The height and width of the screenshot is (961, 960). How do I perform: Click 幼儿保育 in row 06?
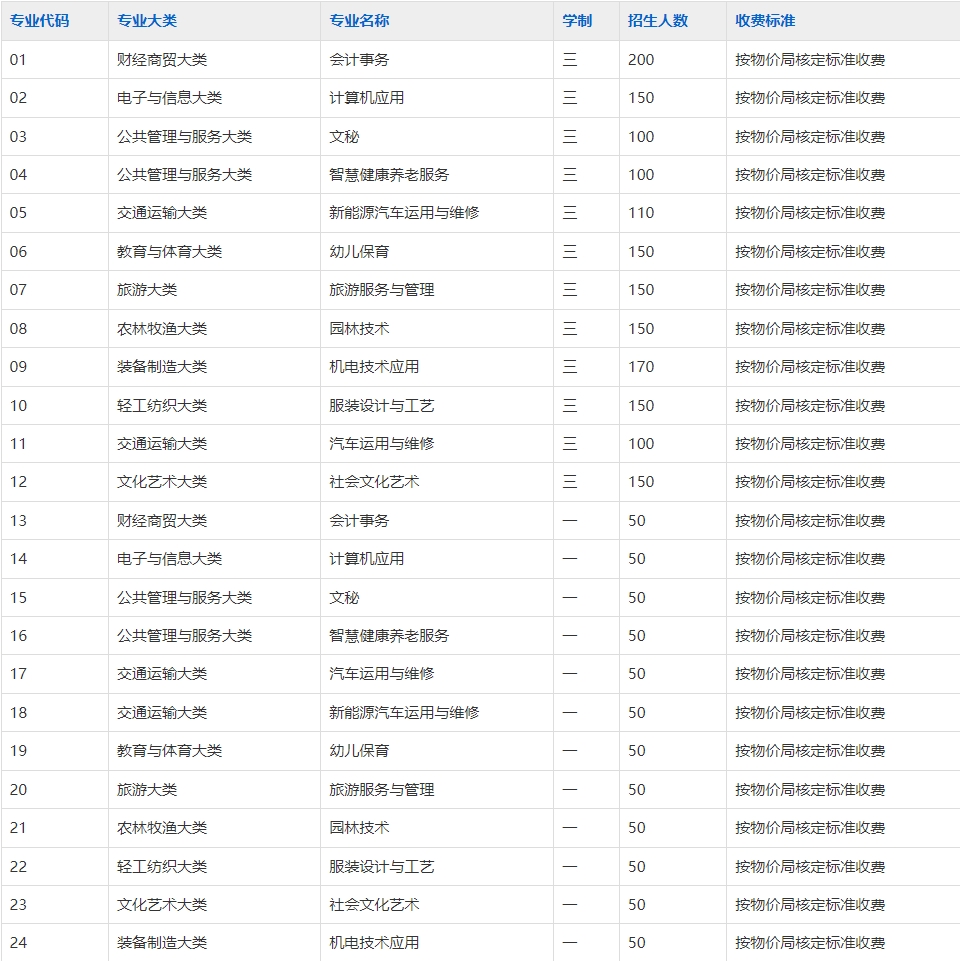click(359, 252)
